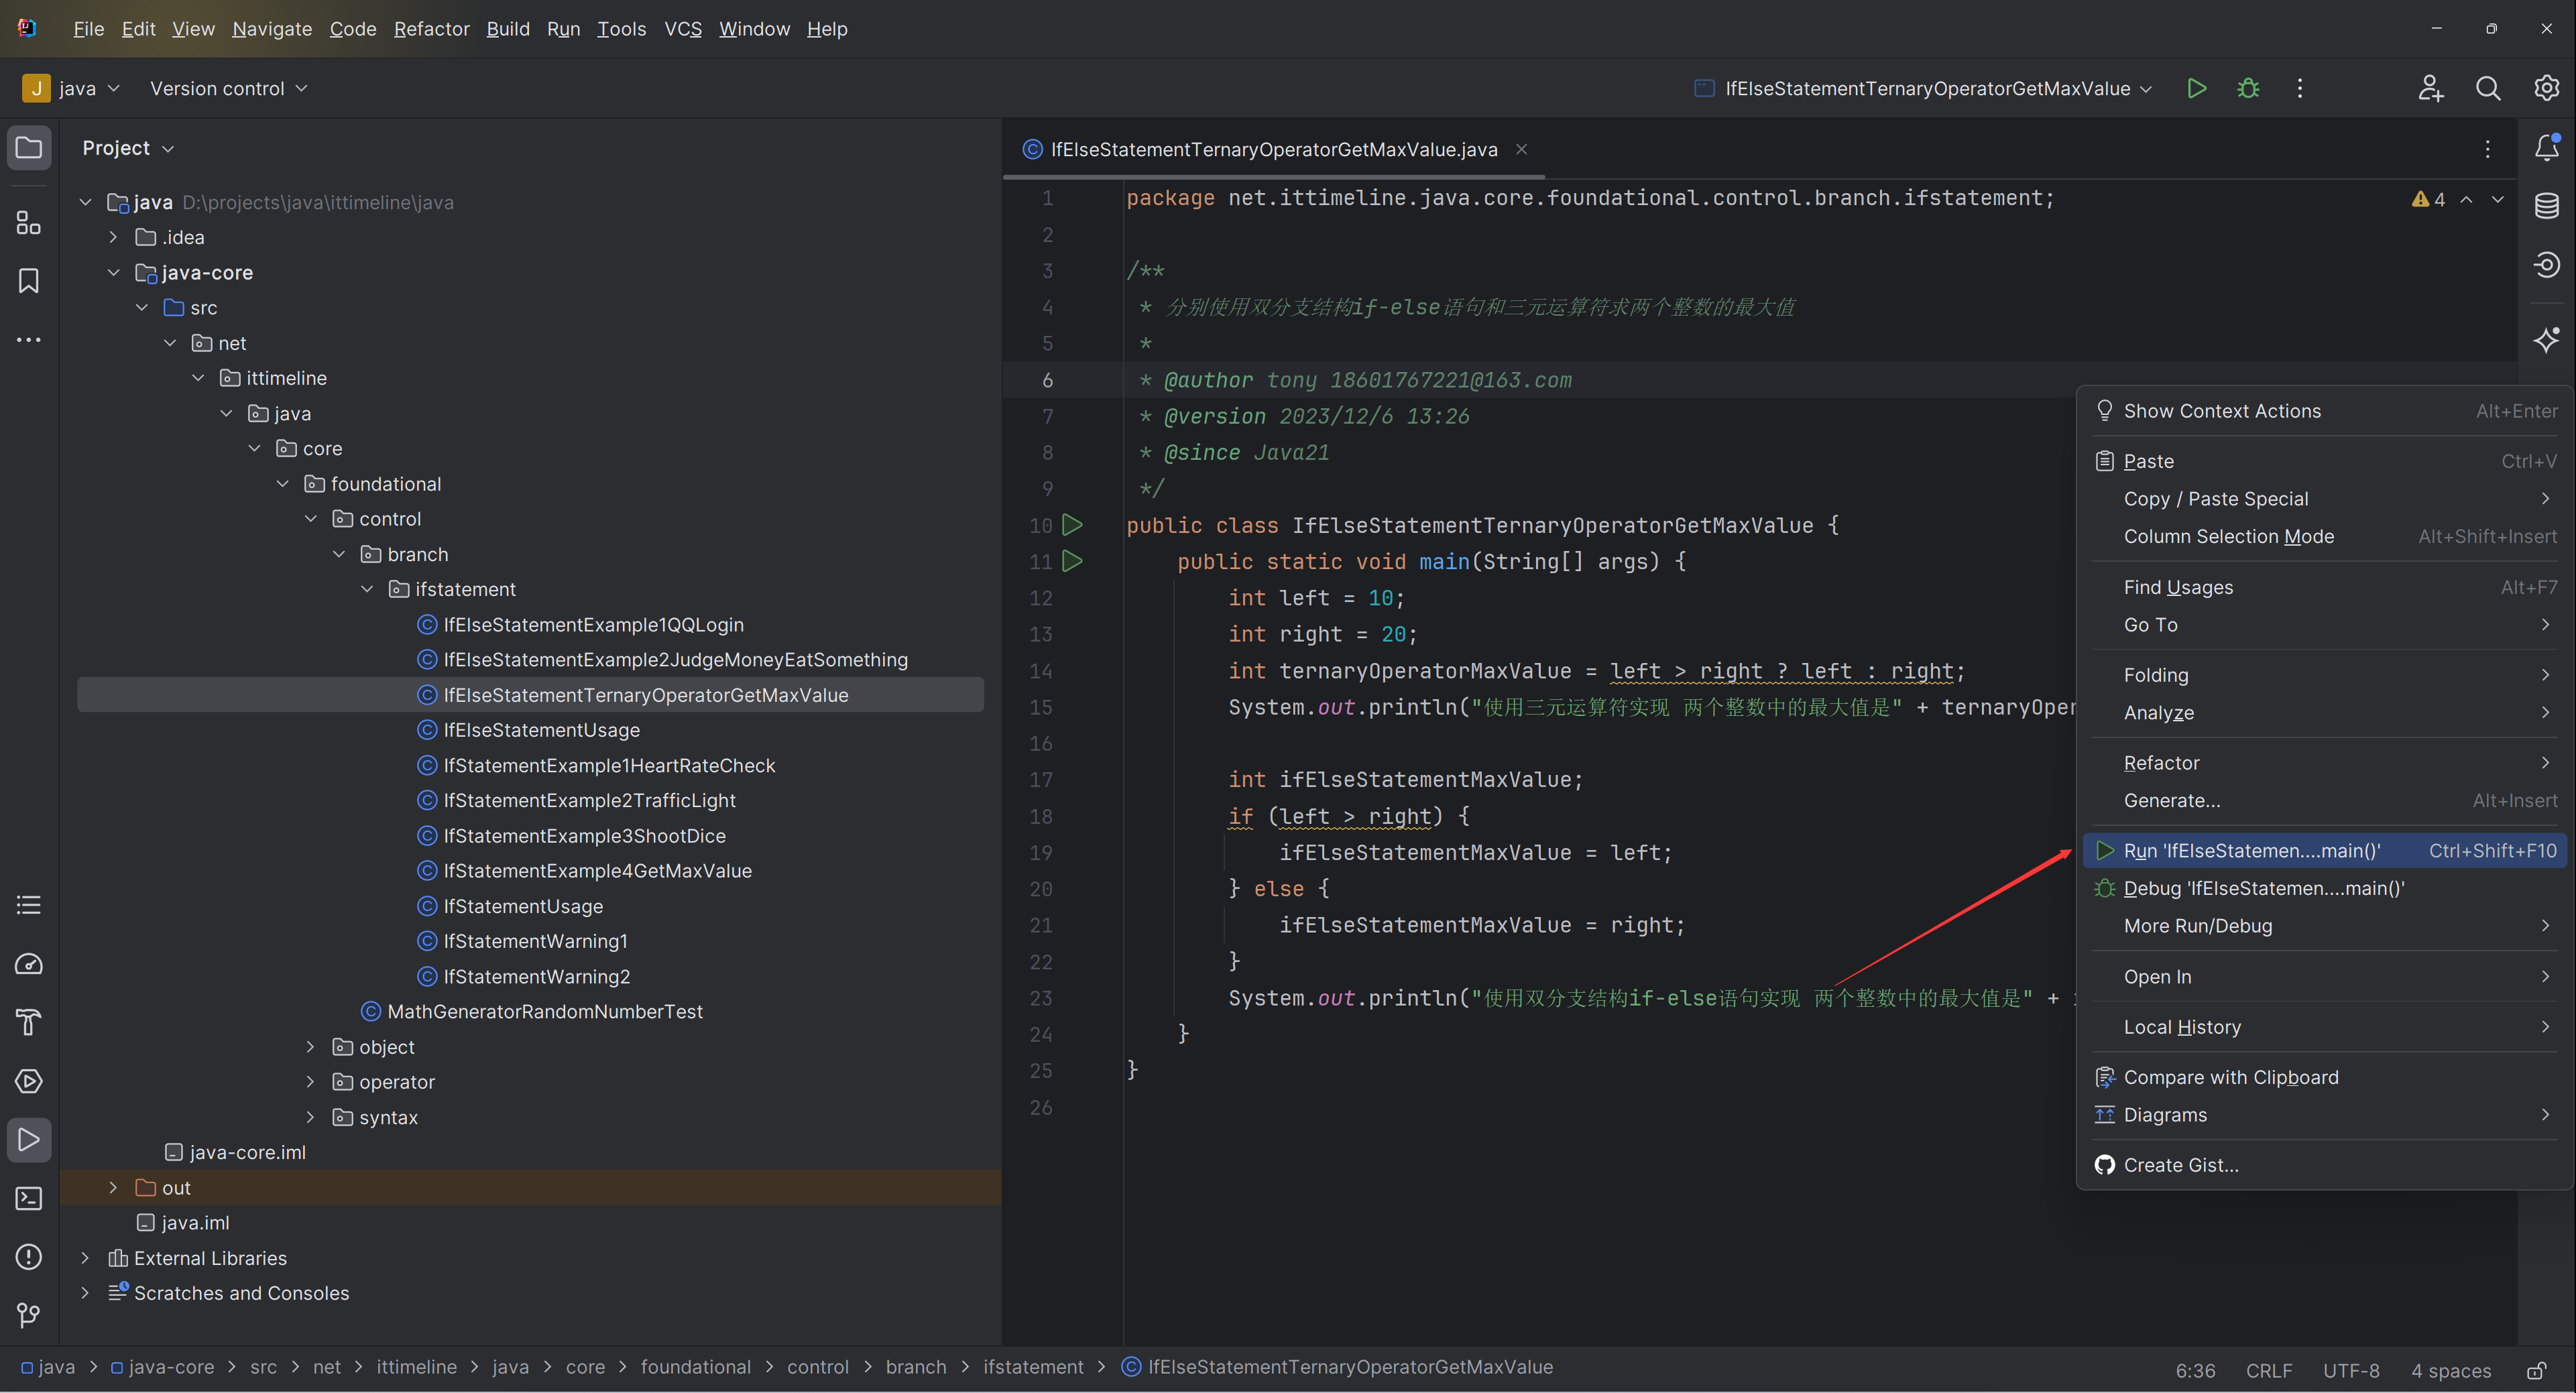This screenshot has height=1393, width=2576.
Task: Expand Scratches and Consoles node
Action: 85,1293
